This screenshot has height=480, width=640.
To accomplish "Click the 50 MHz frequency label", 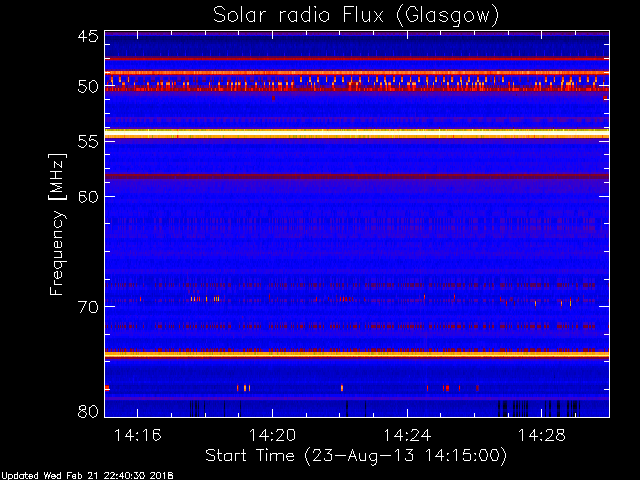I will tap(88, 87).
